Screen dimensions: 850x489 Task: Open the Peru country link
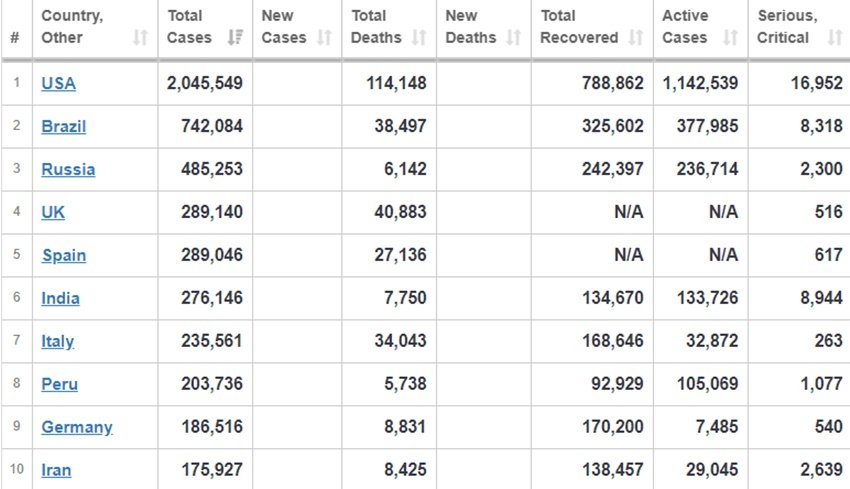coord(60,384)
